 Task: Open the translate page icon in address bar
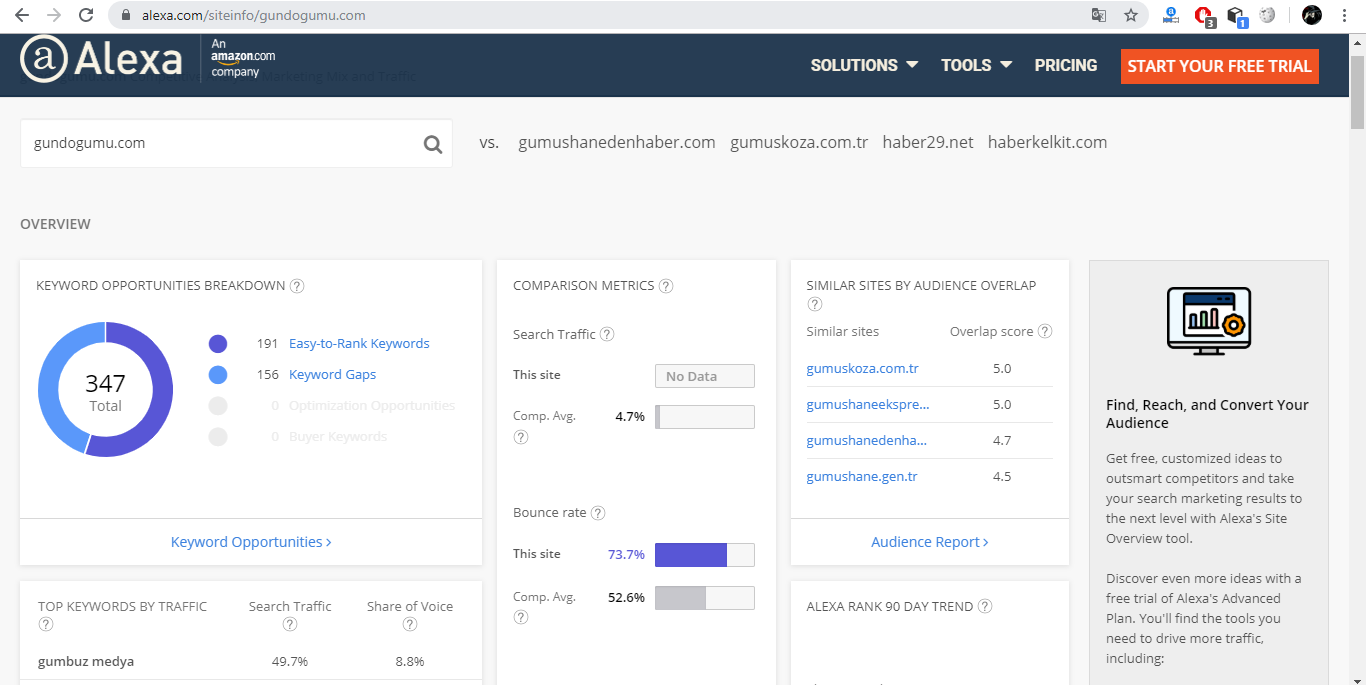(1099, 15)
